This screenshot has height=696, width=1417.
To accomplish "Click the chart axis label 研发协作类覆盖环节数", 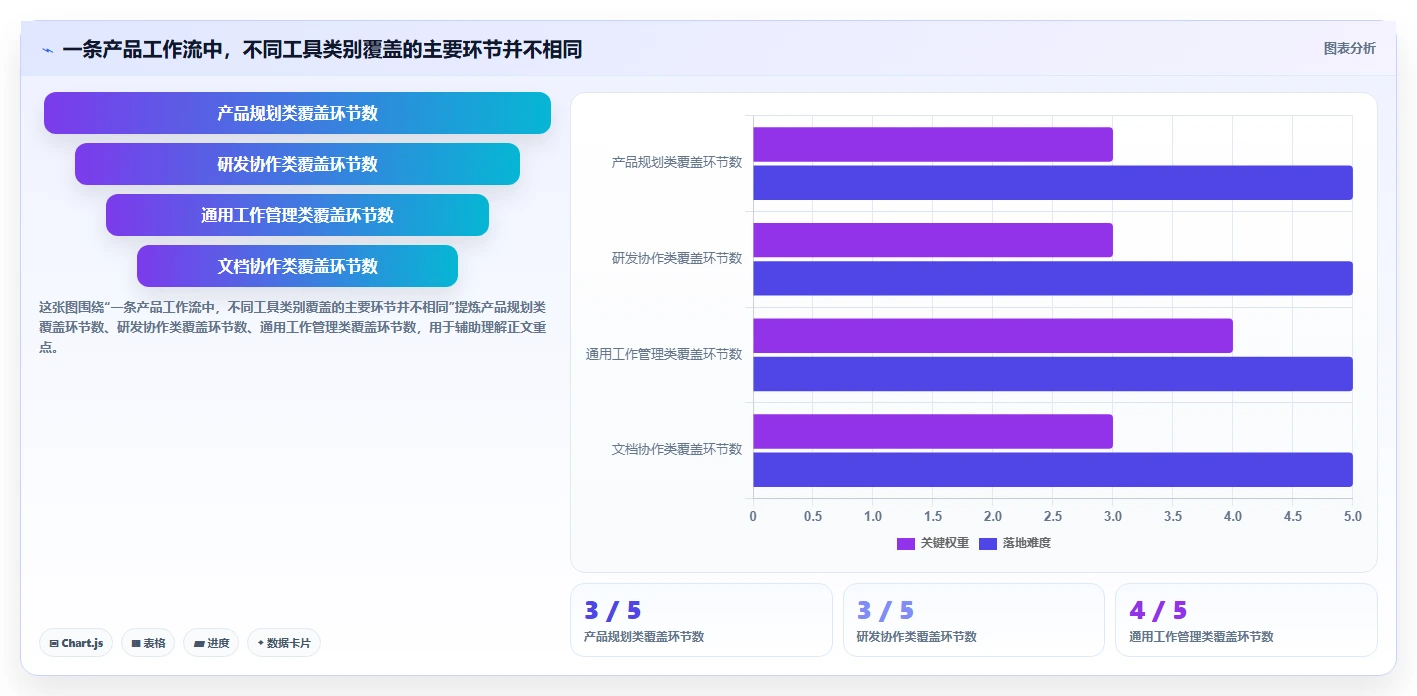I will tap(677, 258).
